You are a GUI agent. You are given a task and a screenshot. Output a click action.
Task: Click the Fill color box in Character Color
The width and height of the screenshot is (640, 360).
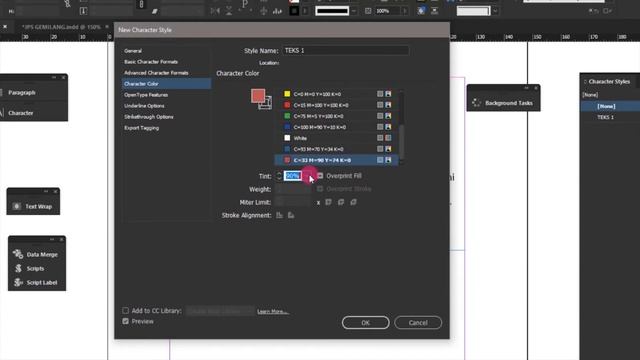[x=258, y=96]
